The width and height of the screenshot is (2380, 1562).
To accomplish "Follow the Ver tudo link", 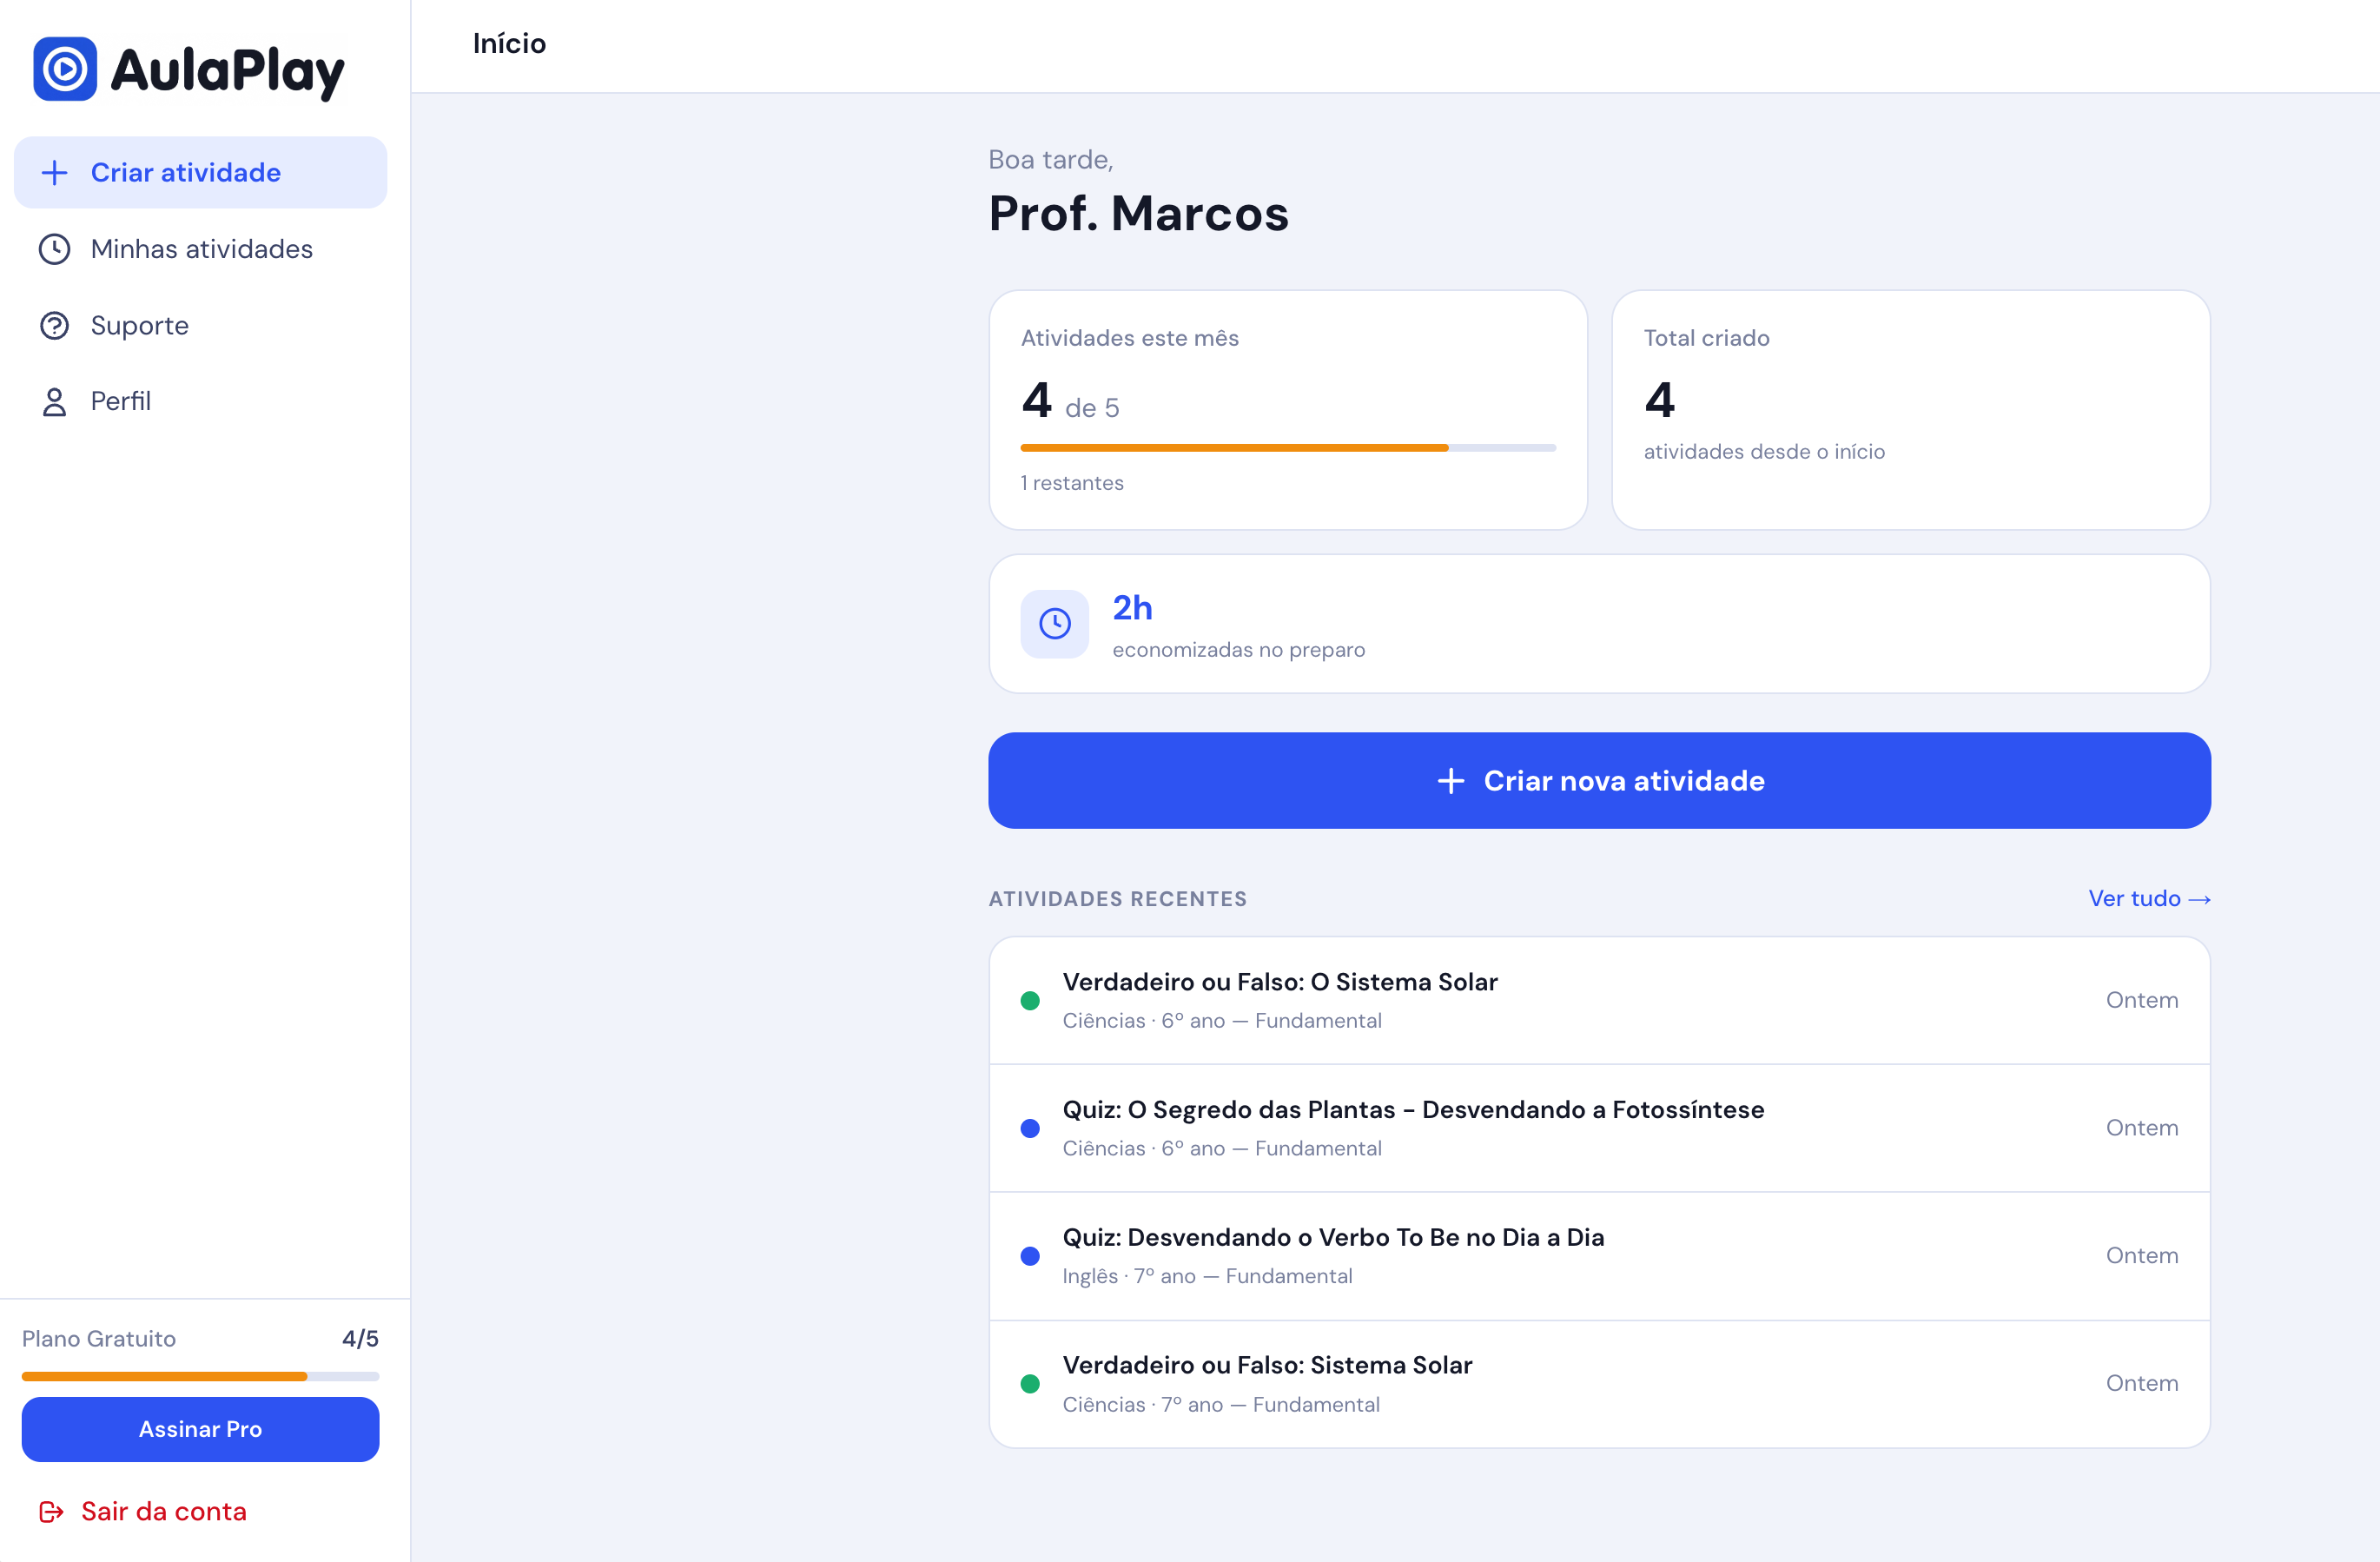I will tap(2148, 898).
